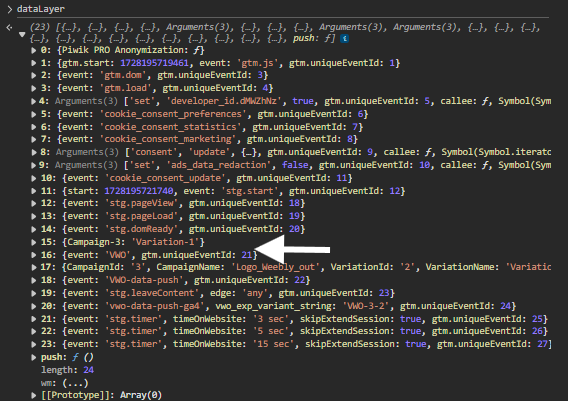
Task: Click the 'cookie_consent_update' event string
Action: 165,178
